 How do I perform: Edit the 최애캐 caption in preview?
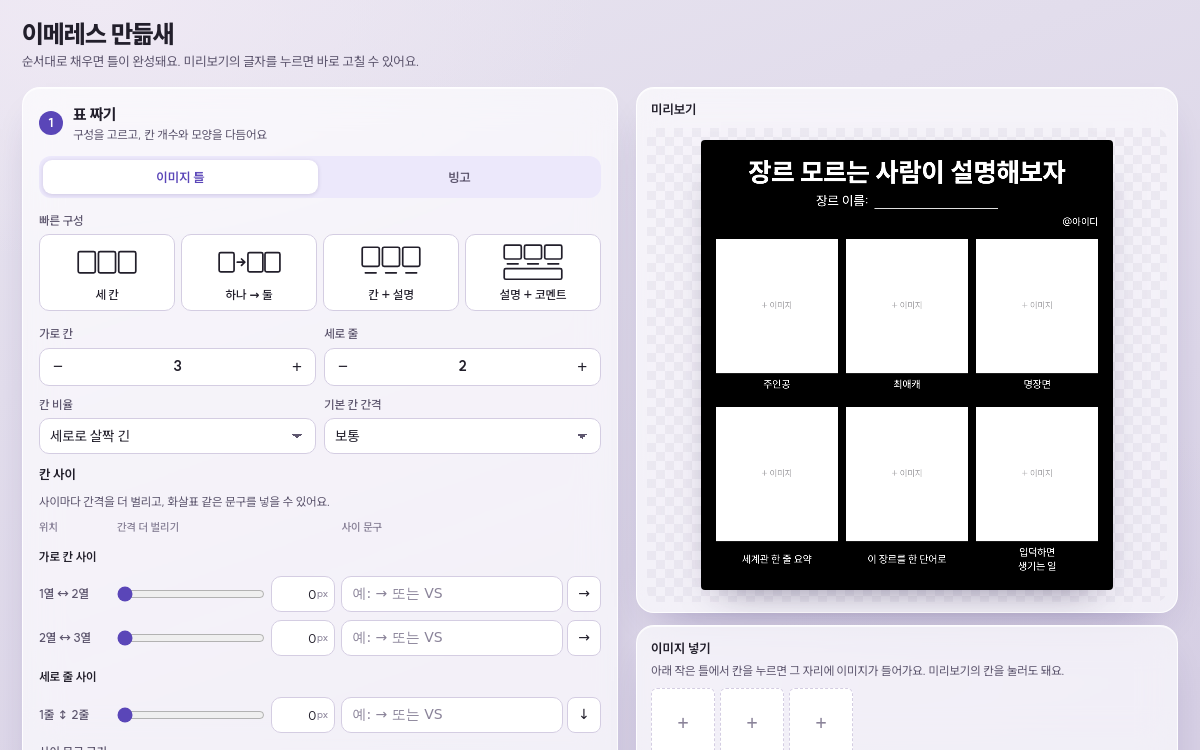[907, 384]
